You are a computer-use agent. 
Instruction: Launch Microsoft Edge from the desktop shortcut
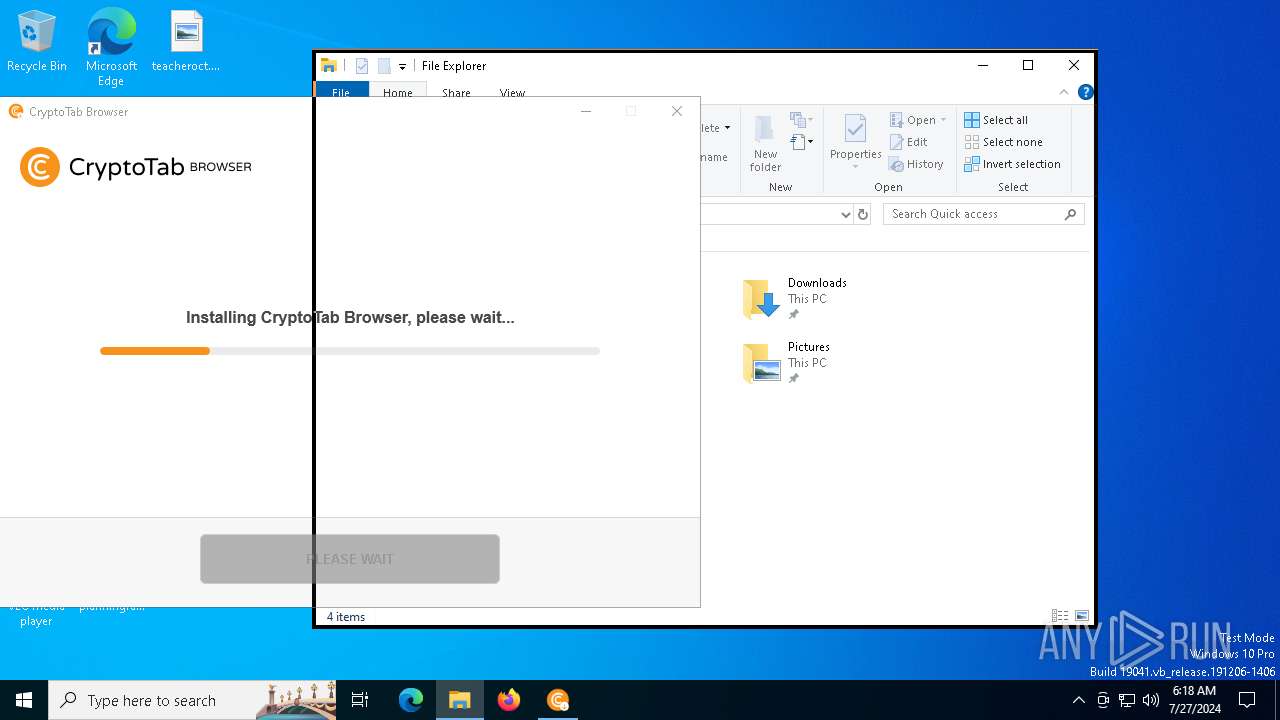pos(111,48)
